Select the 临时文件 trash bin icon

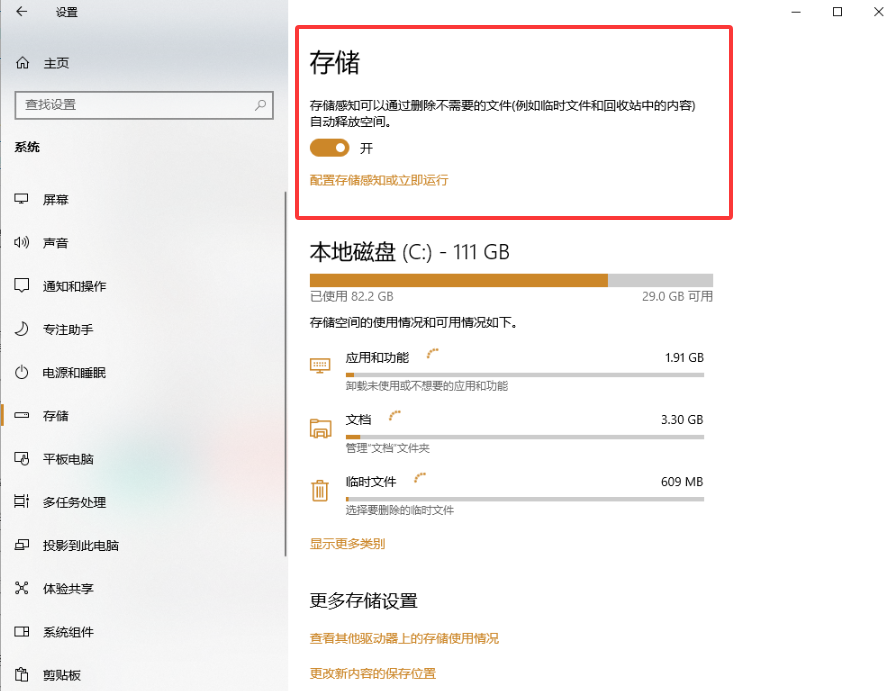[x=320, y=491]
